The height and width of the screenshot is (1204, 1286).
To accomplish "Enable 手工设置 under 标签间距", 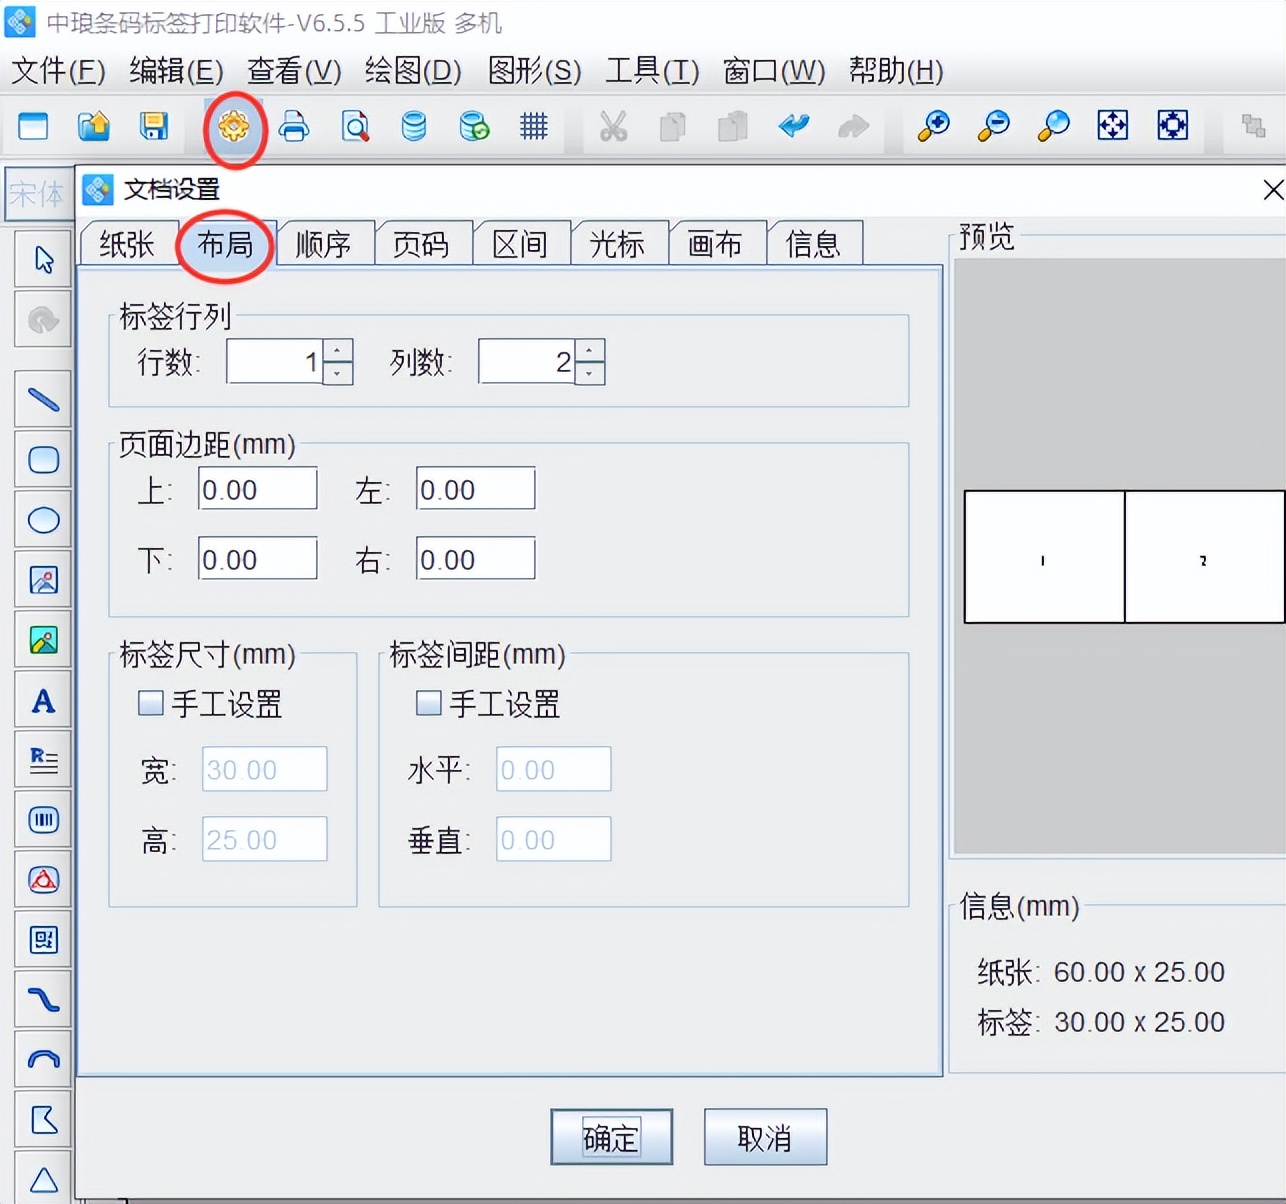I will click(426, 703).
